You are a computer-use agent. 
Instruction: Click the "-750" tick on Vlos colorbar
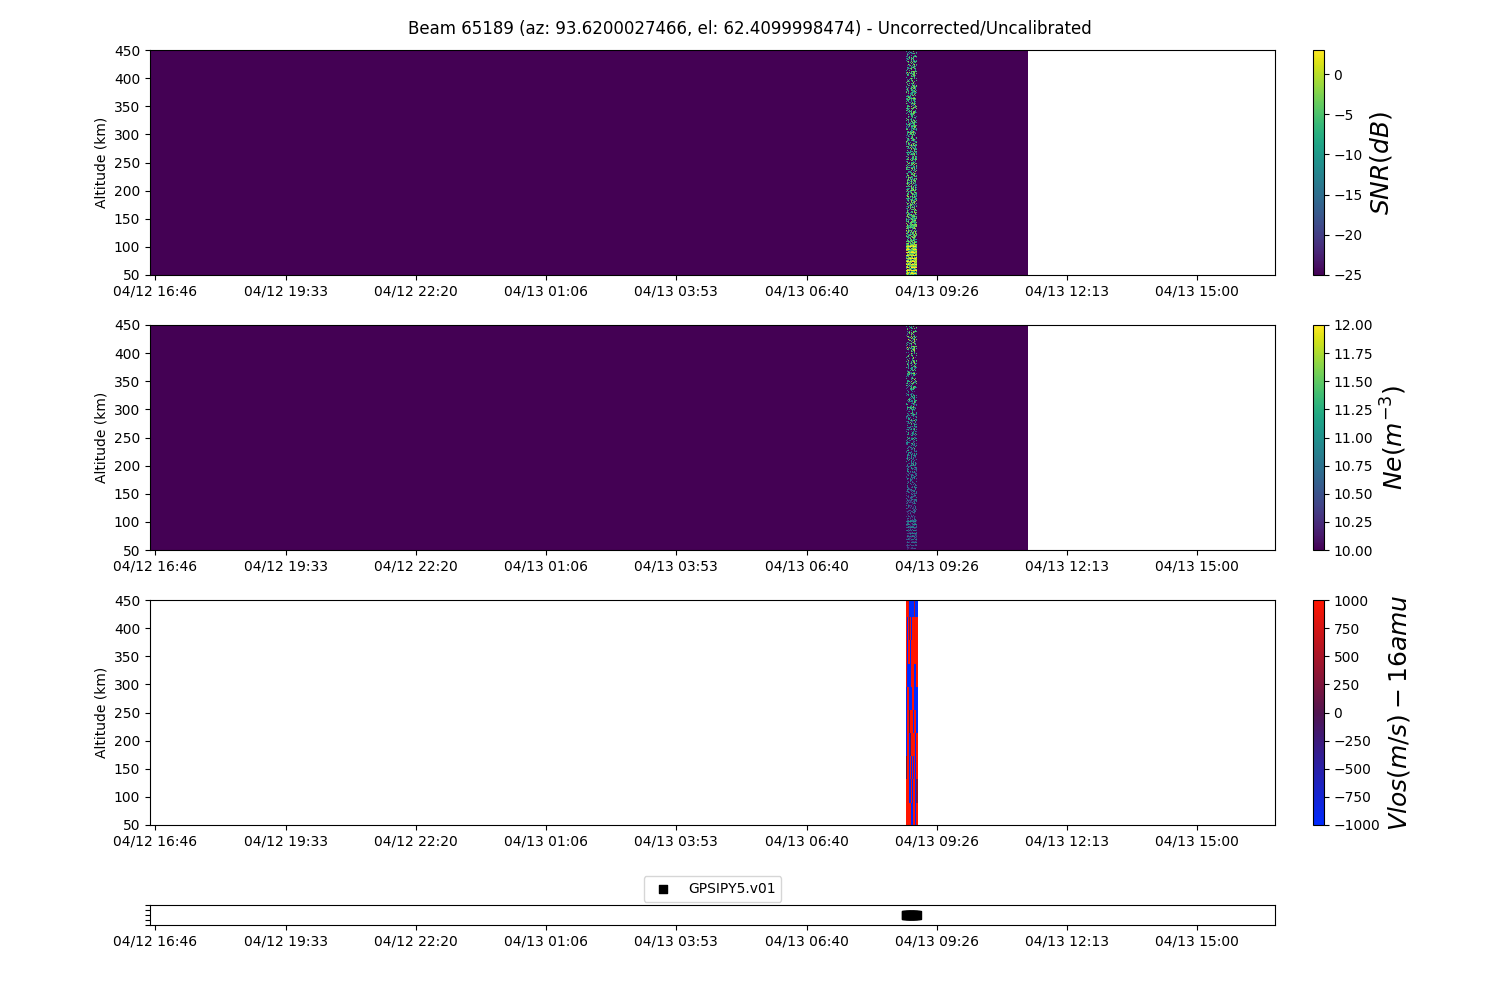click(1351, 797)
